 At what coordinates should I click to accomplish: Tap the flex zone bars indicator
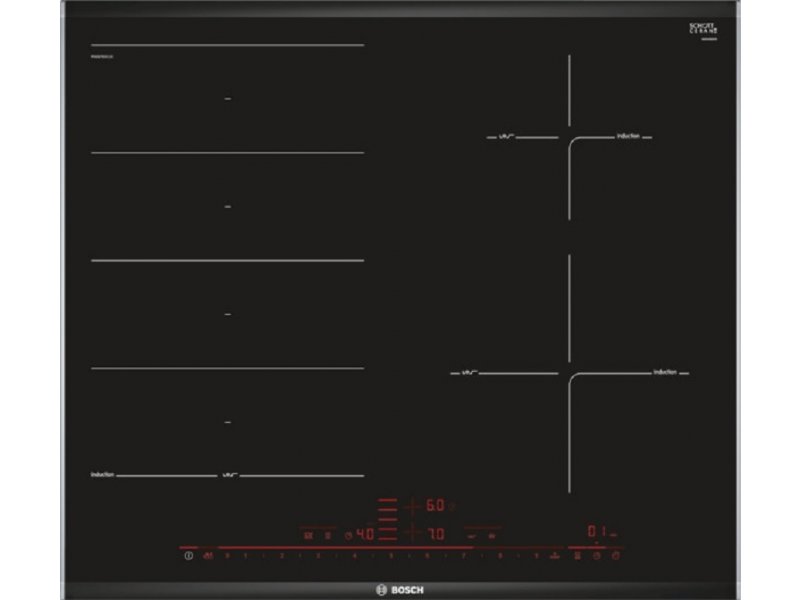click(x=387, y=519)
